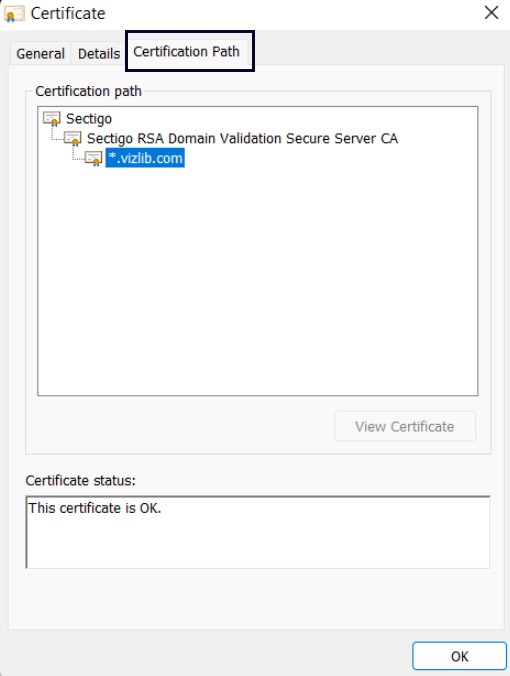Open the Details tab
The image size is (510, 676).
[x=99, y=53]
